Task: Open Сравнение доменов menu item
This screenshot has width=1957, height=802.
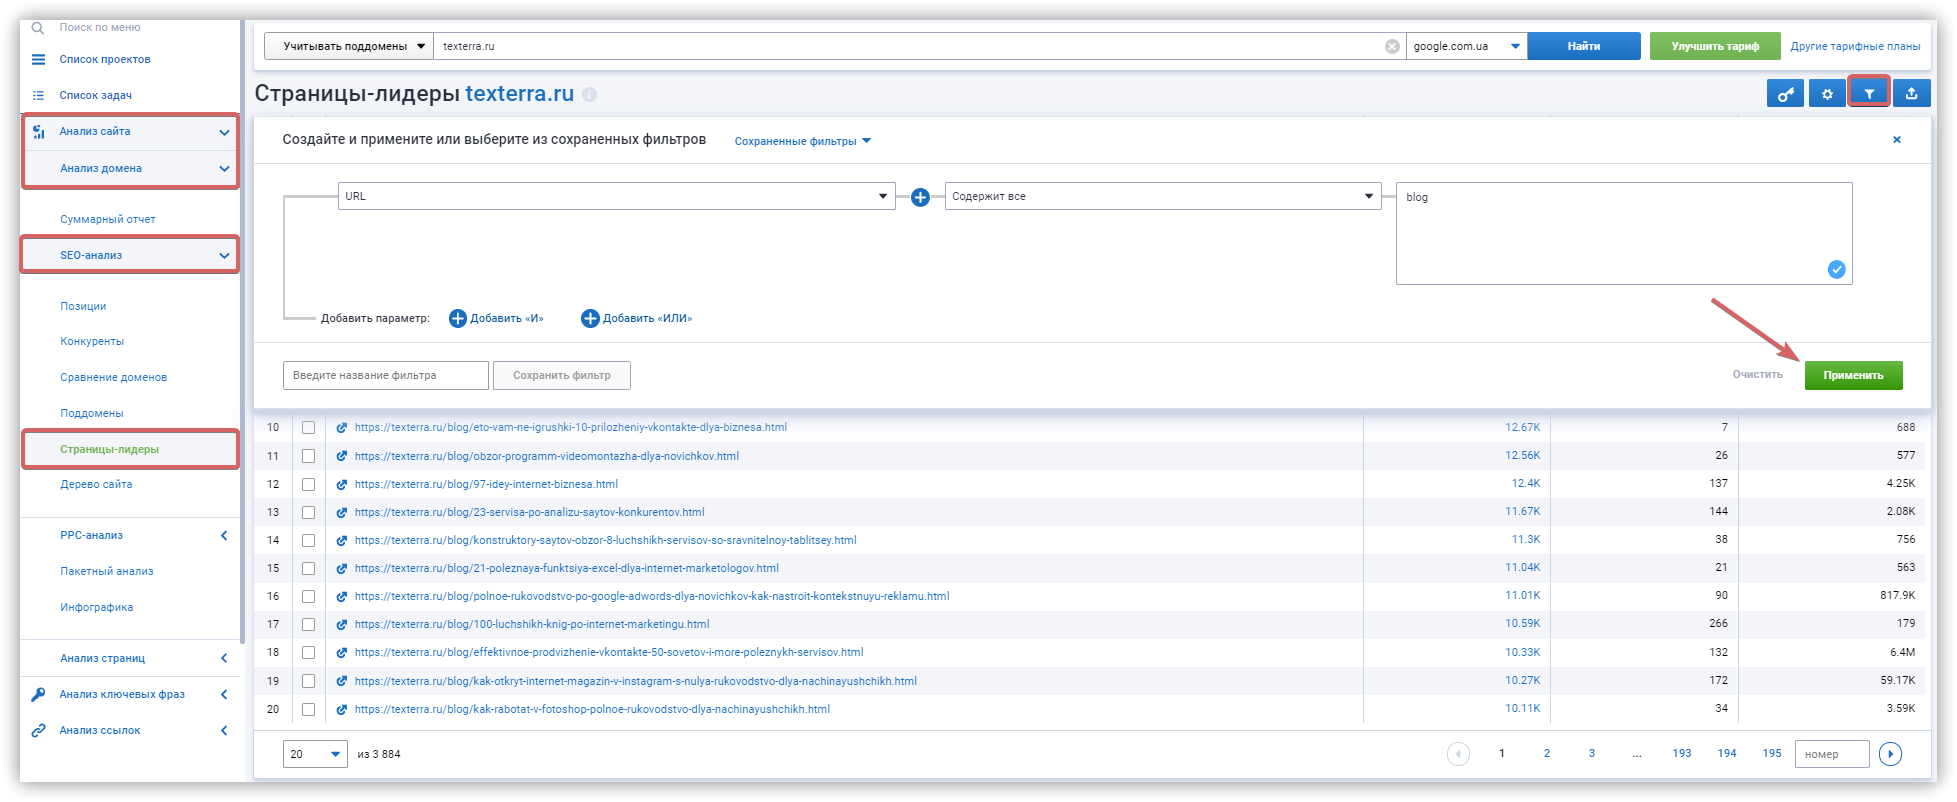Action: pyautogui.click(x=113, y=378)
